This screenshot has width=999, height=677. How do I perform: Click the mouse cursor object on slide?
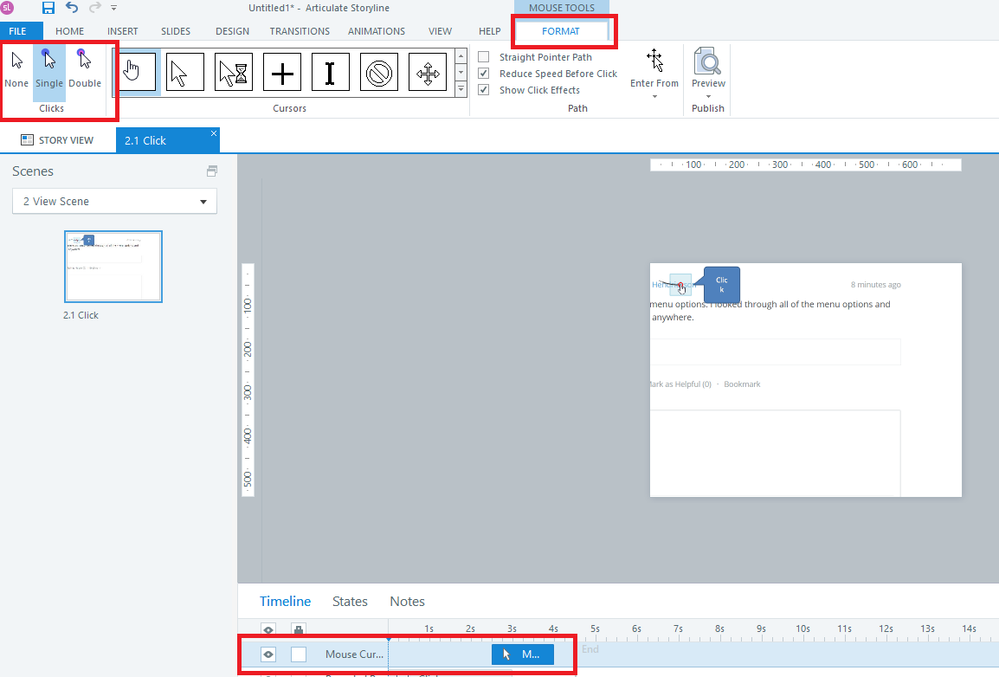point(681,288)
